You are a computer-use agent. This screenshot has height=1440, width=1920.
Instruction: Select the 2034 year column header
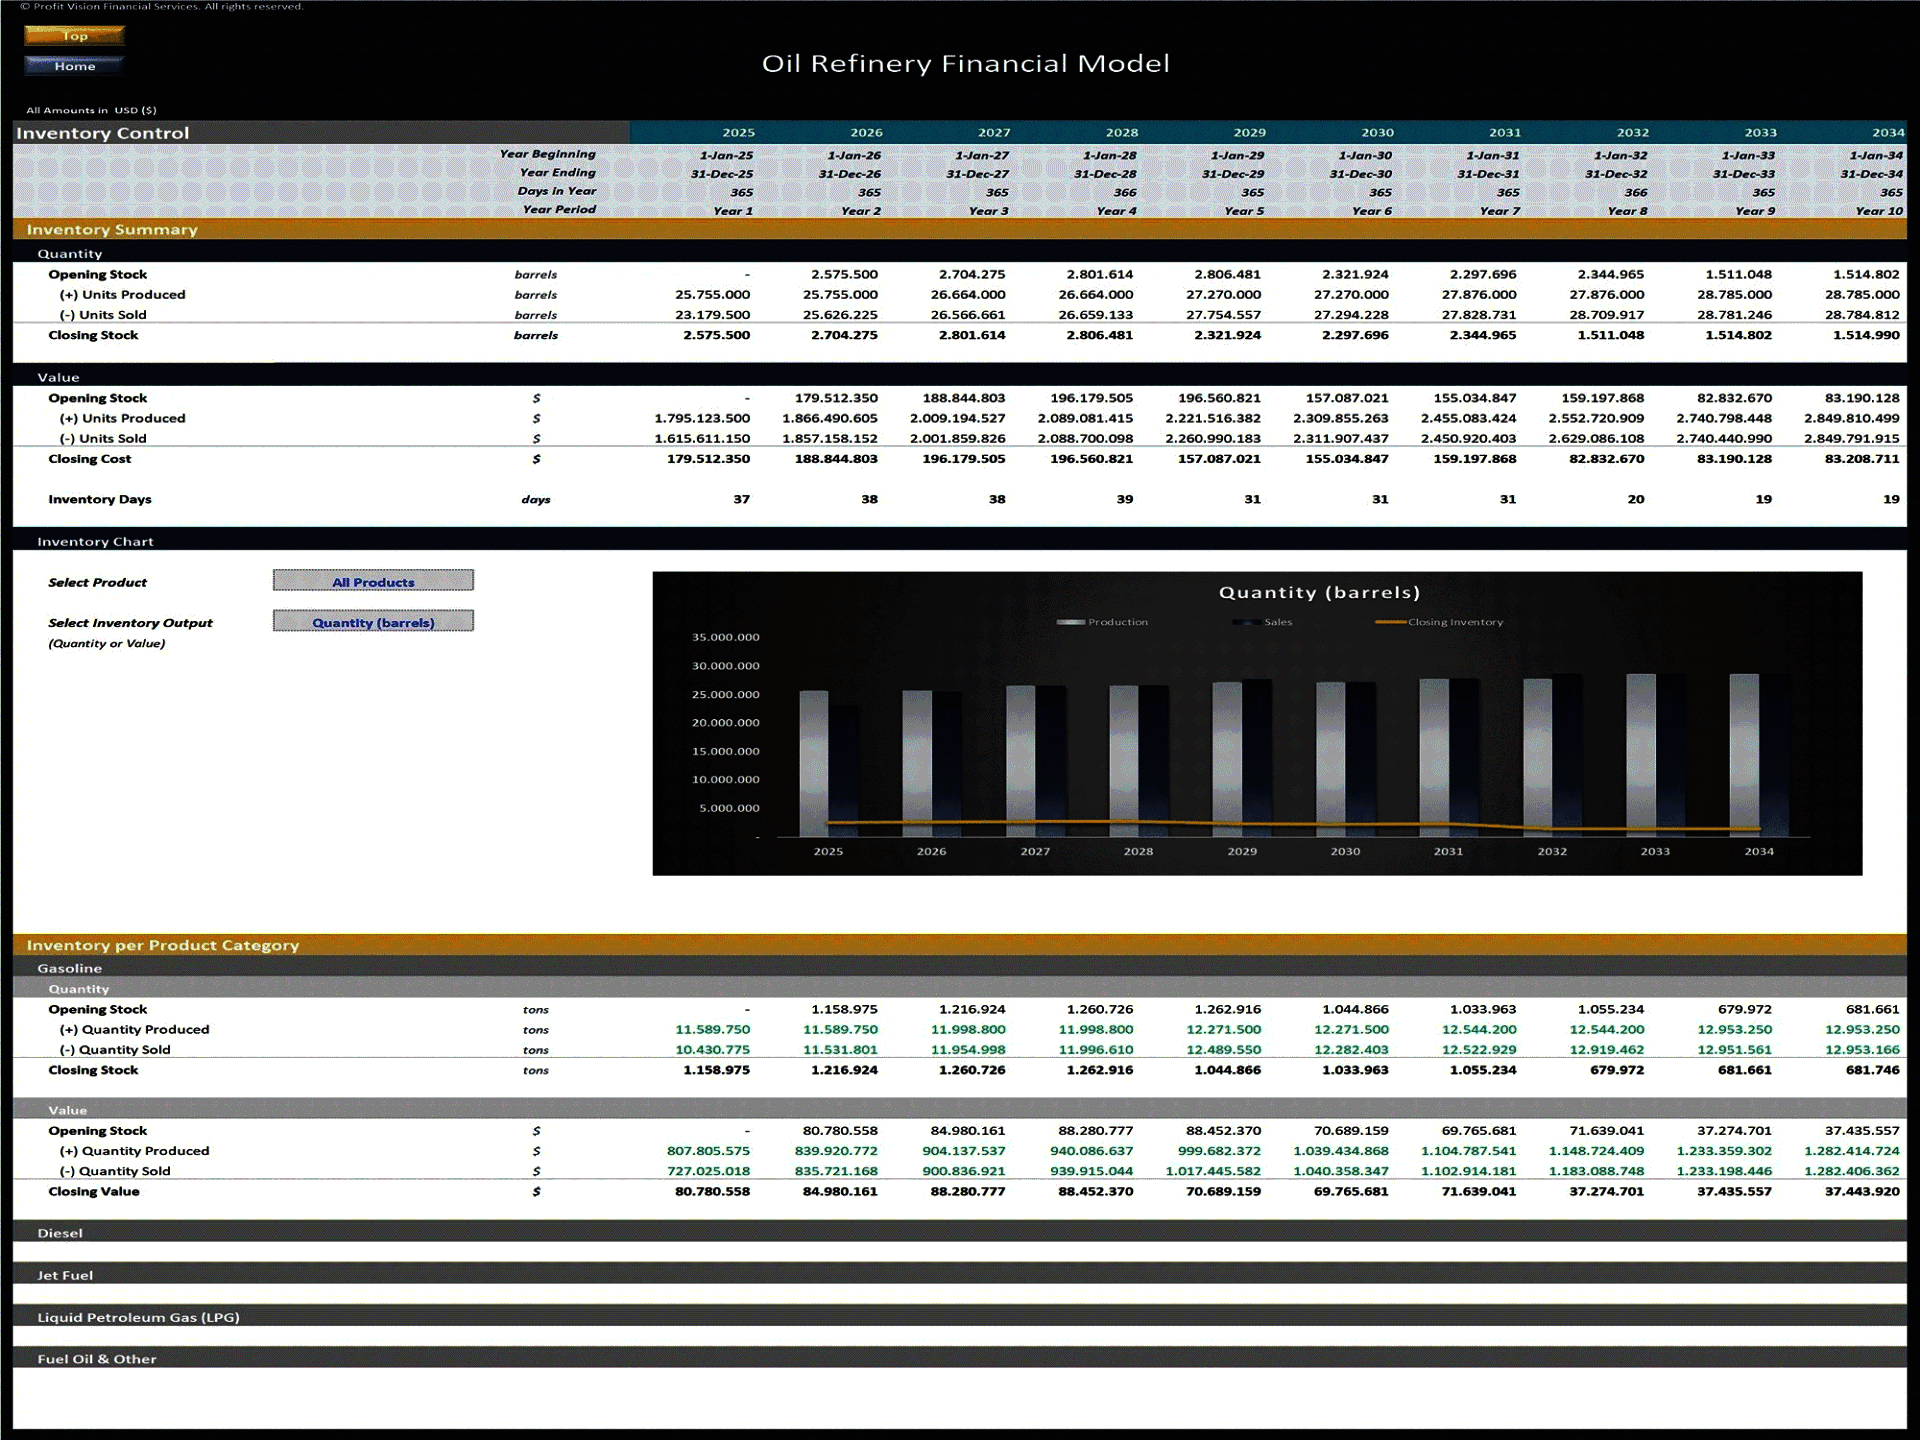[x=1888, y=132]
